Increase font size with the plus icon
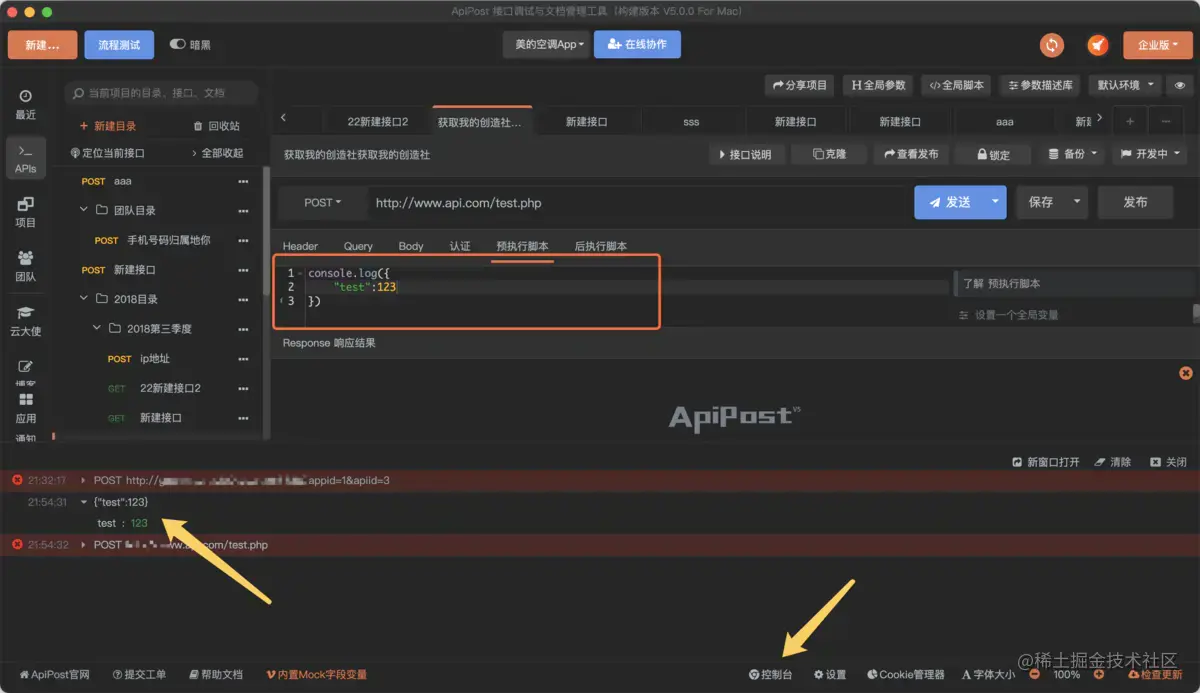The height and width of the screenshot is (693, 1200). click(1099, 674)
